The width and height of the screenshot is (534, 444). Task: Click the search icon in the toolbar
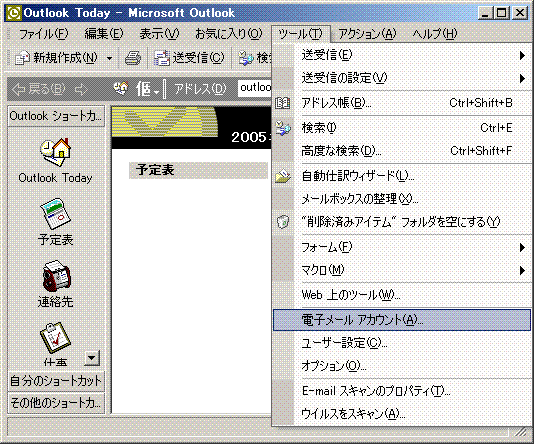coord(246,58)
